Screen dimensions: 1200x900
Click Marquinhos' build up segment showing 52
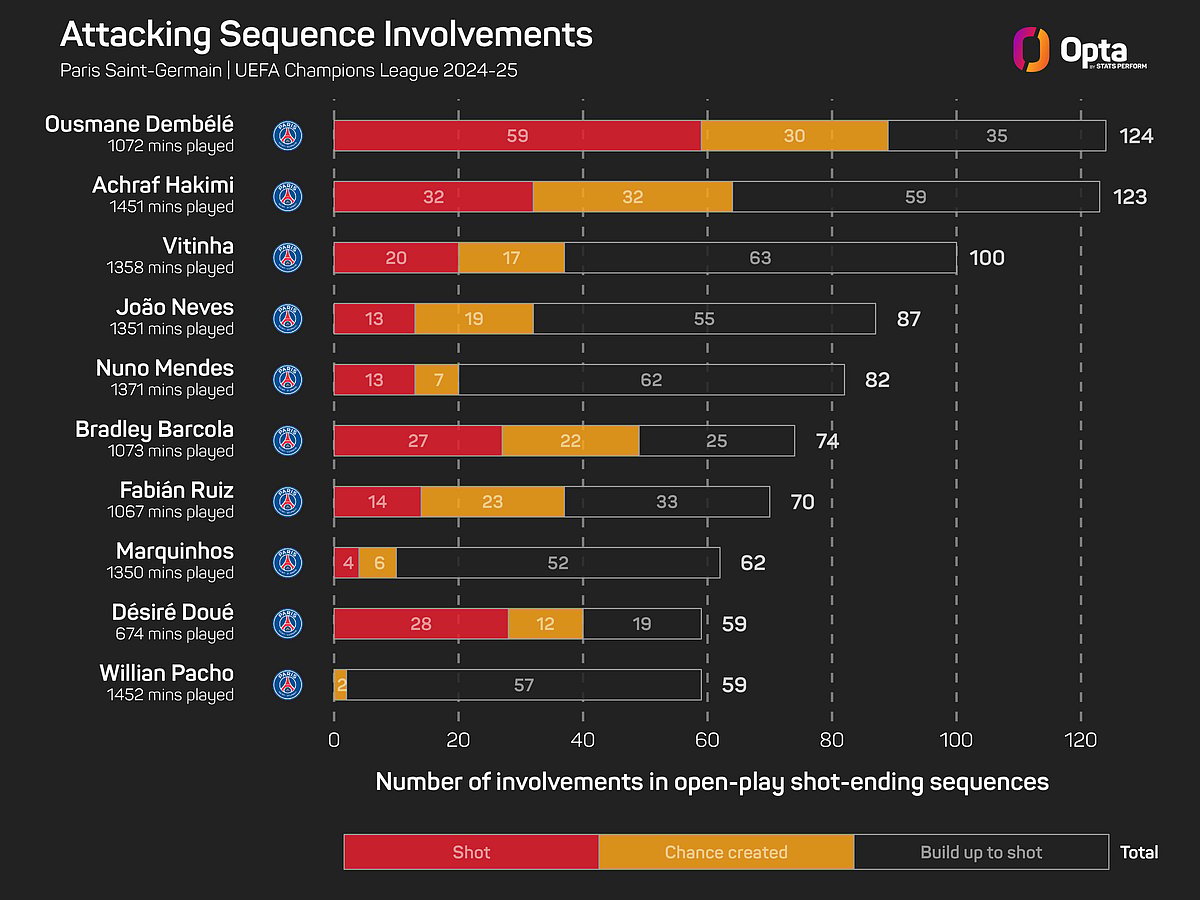tap(558, 563)
